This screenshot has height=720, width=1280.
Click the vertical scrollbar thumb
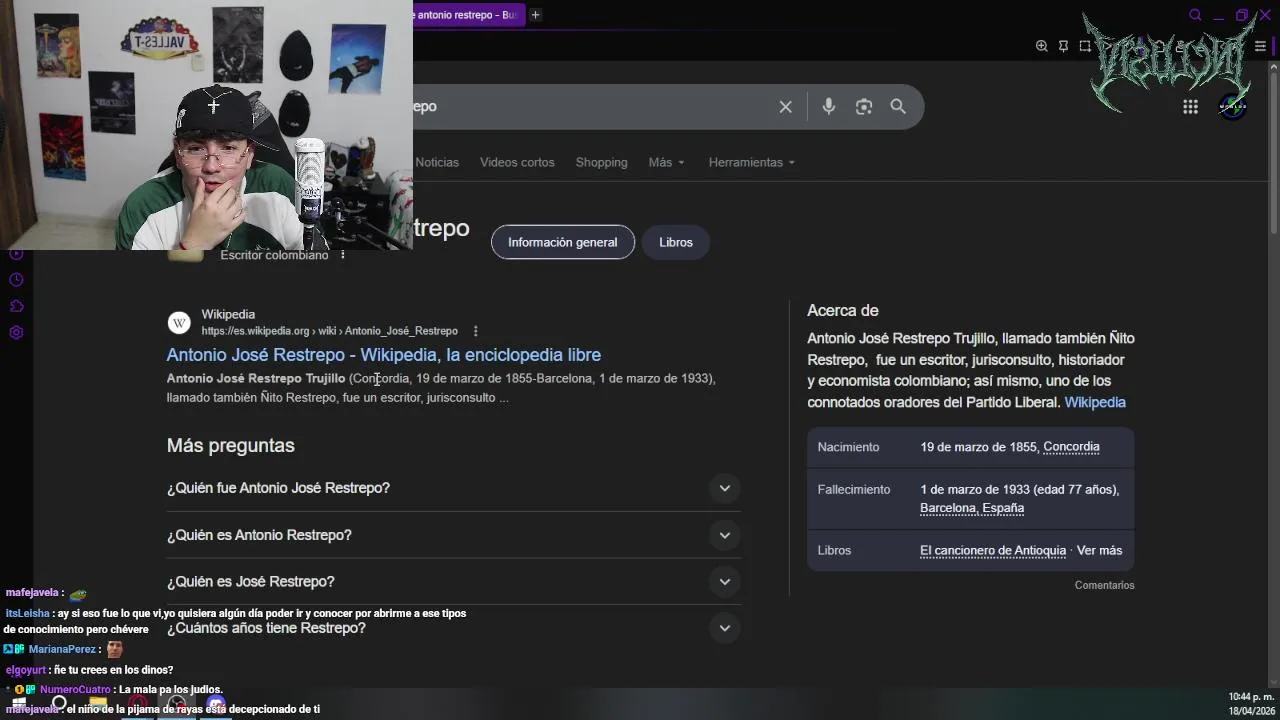1273,155
